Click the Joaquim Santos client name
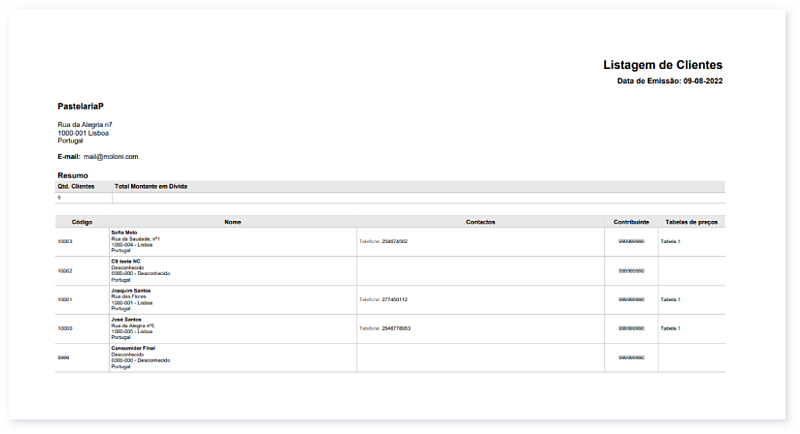This screenshot has height=434, width=800. tap(131, 290)
